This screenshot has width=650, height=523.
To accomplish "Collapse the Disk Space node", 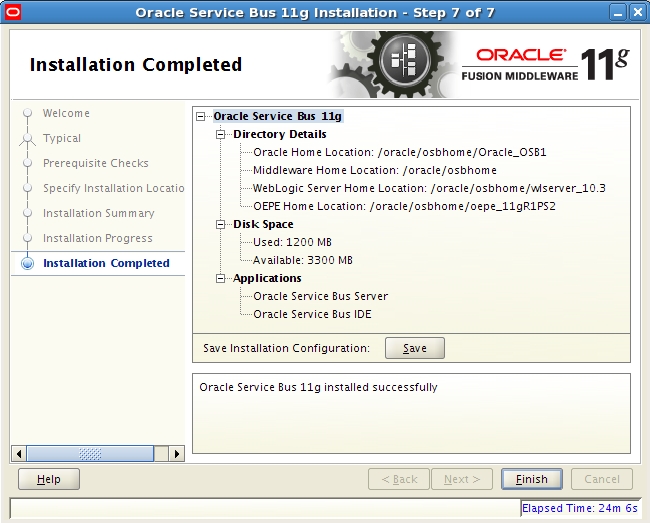I will [x=221, y=224].
